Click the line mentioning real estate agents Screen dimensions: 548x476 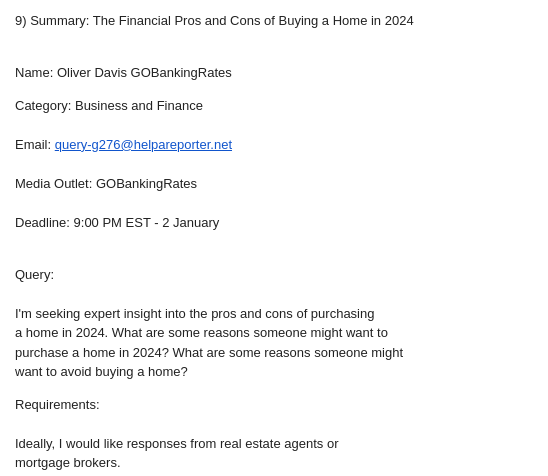pos(176,444)
